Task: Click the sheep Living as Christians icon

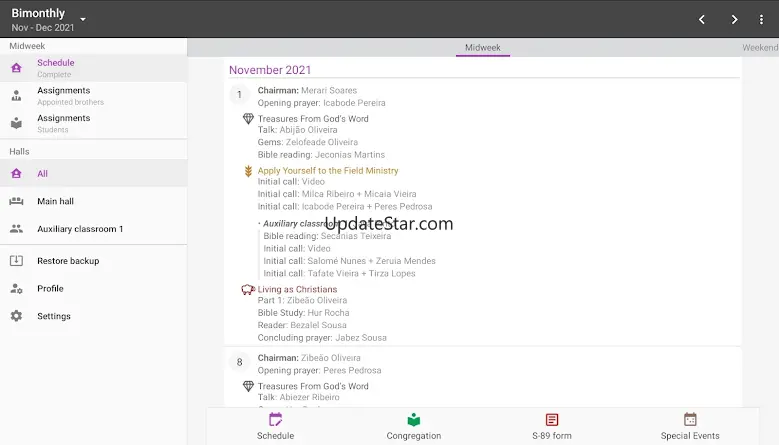Action: 247,289
